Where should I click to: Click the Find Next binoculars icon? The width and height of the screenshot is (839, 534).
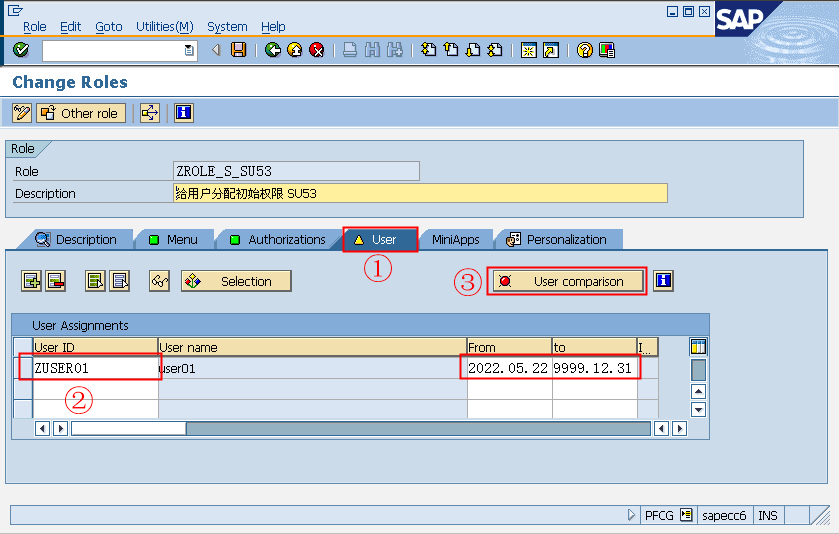click(395, 50)
